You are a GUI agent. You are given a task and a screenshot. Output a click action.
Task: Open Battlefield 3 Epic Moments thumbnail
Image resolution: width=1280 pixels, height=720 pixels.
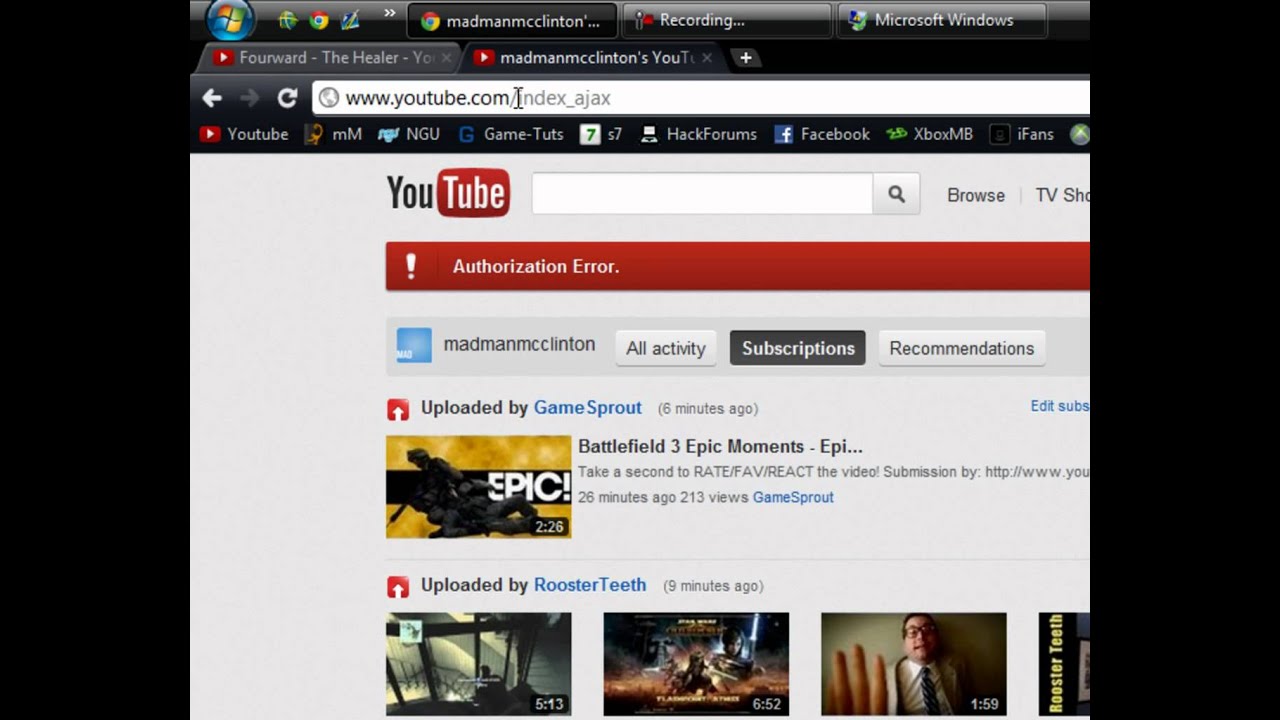(x=479, y=487)
